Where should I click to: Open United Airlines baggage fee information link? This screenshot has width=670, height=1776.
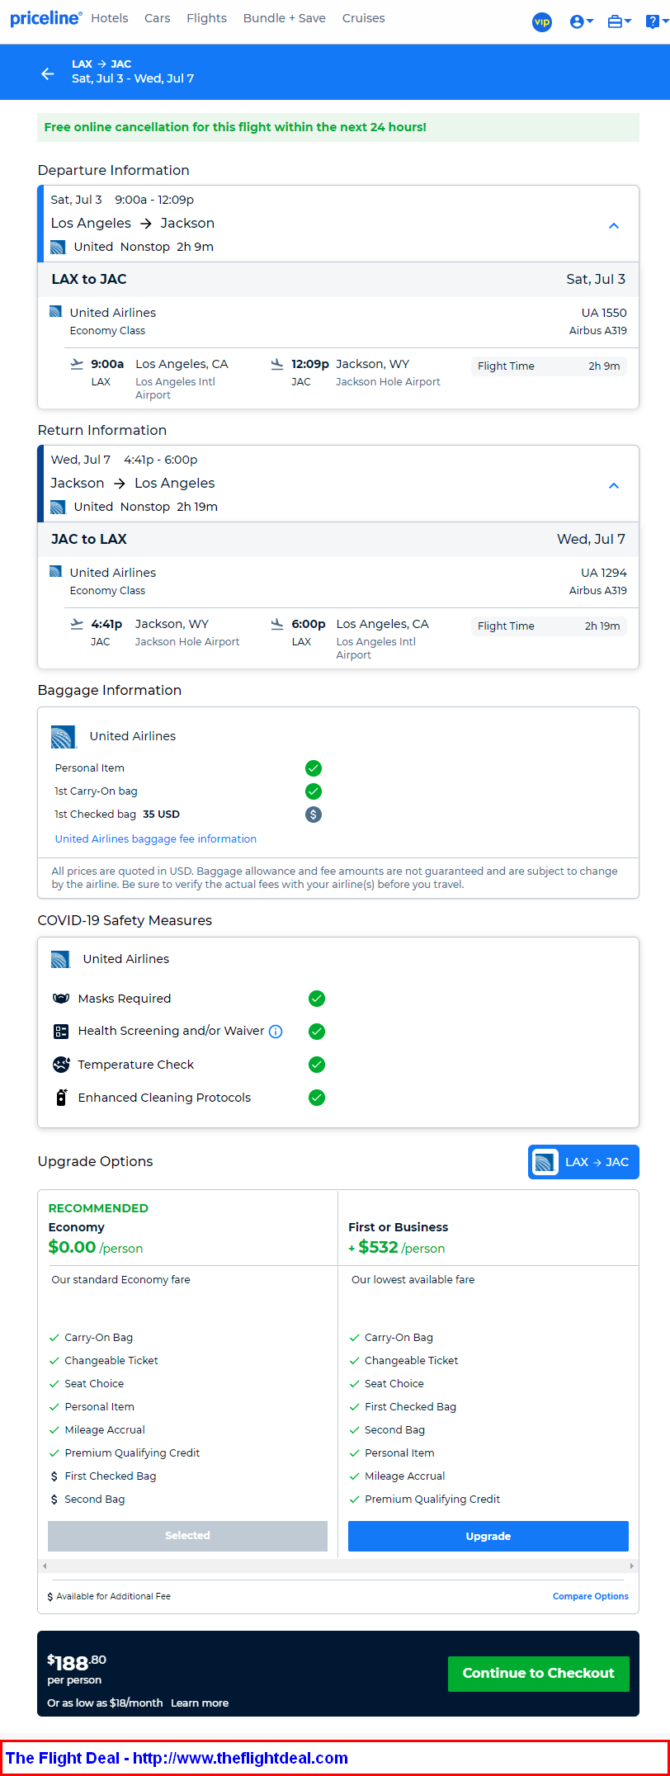coord(156,839)
